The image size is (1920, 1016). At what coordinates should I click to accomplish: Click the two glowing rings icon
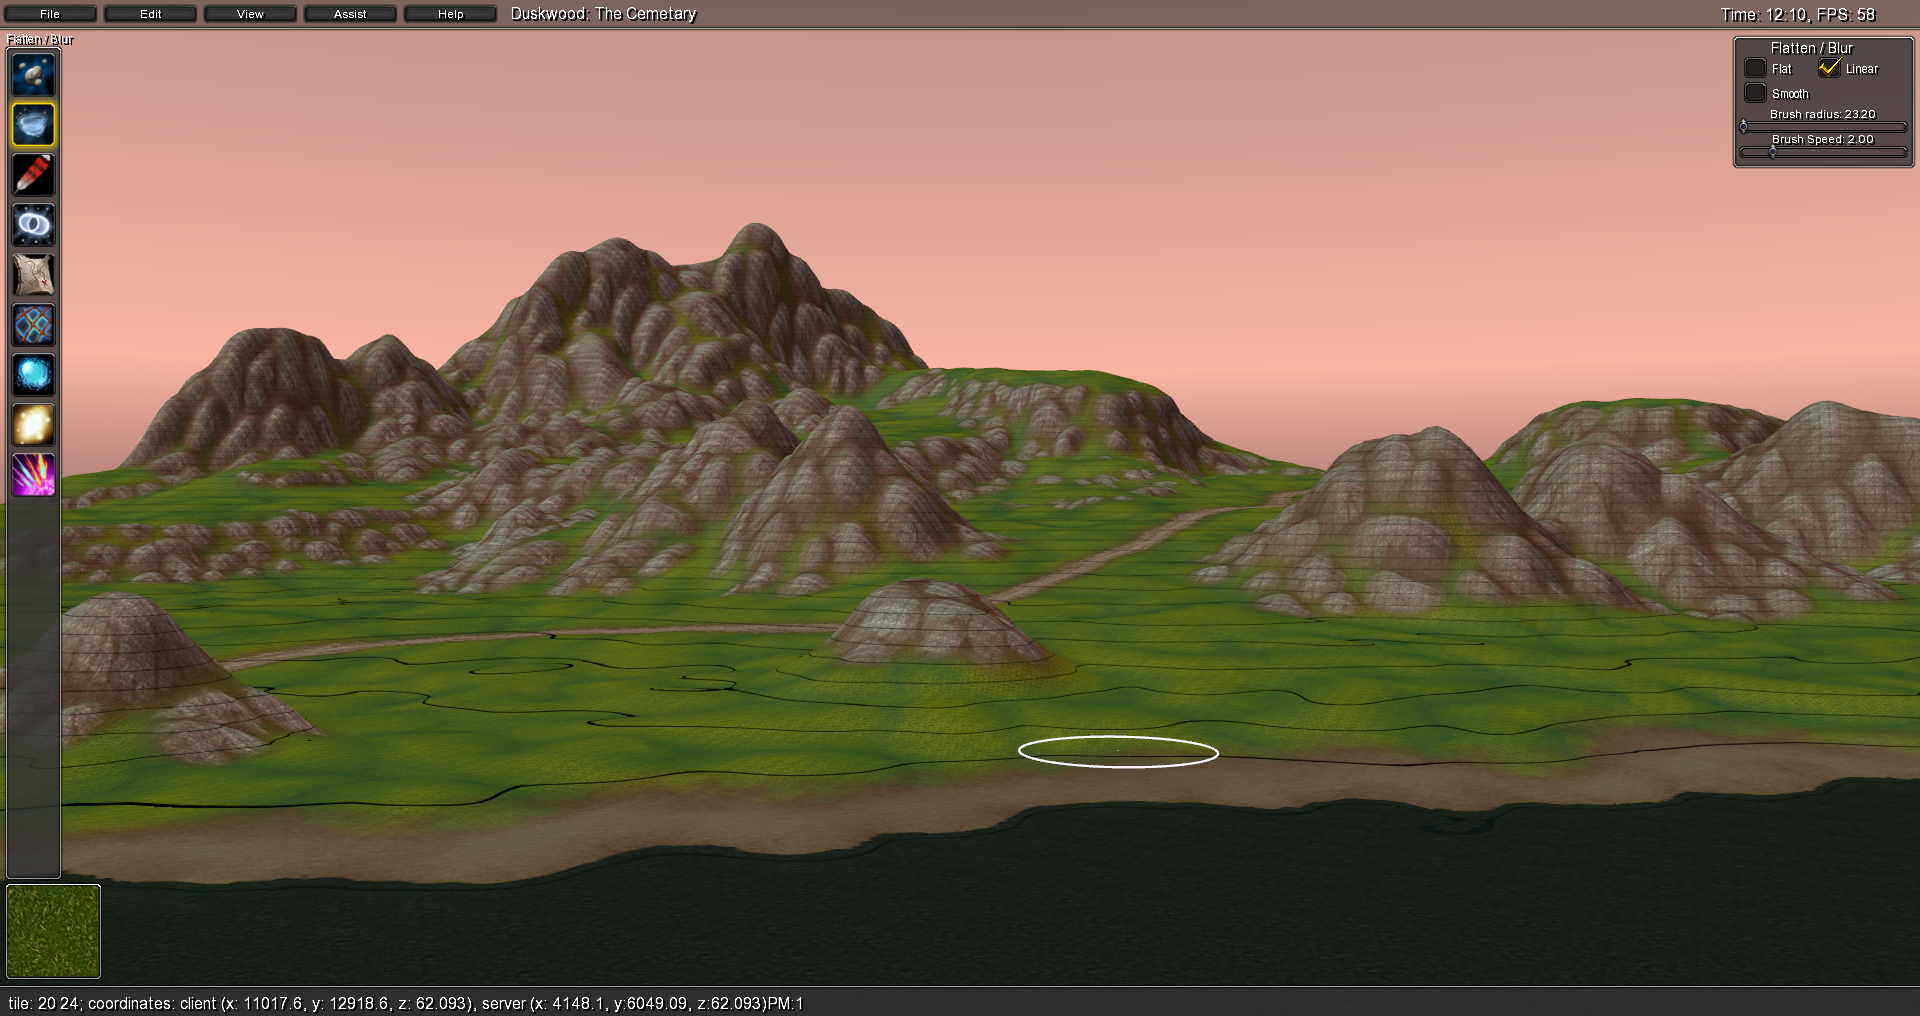pyautogui.click(x=33, y=225)
